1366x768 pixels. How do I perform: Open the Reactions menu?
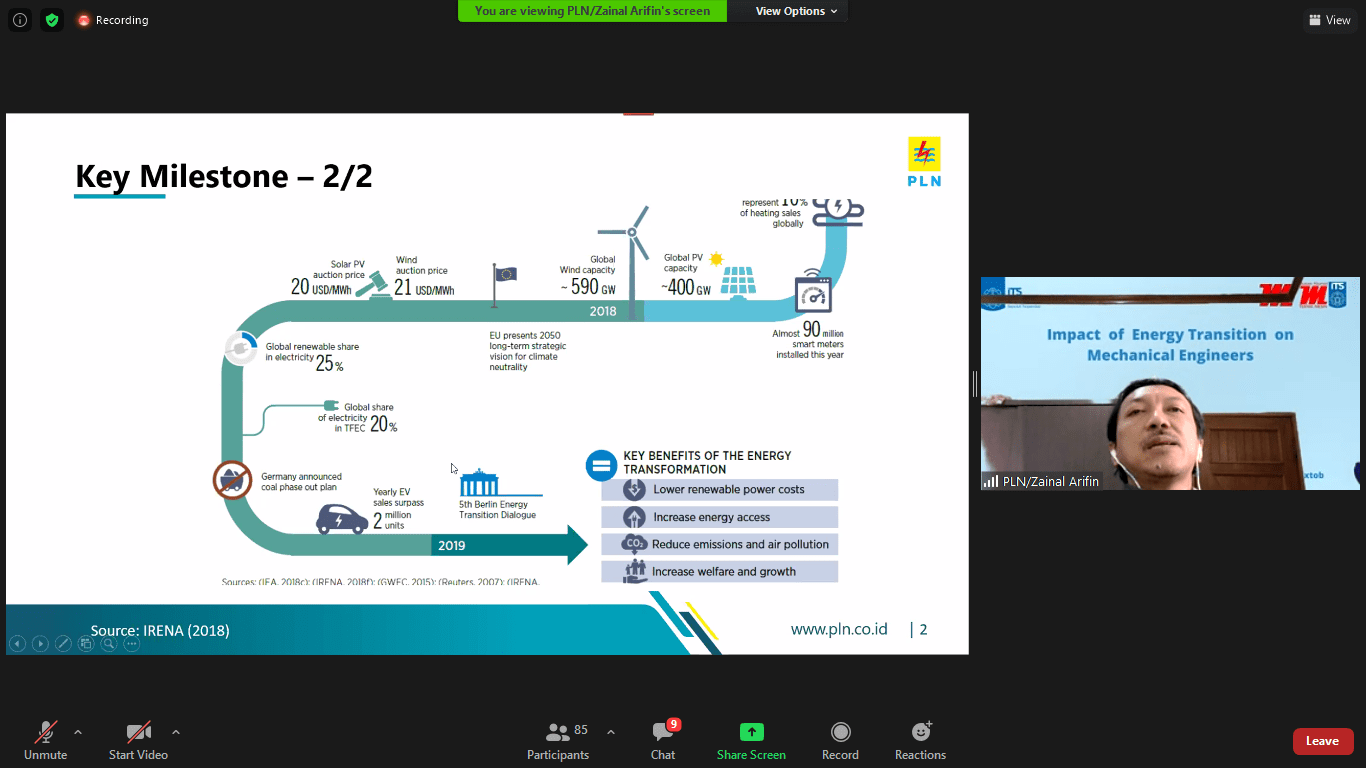tap(920, 741)
